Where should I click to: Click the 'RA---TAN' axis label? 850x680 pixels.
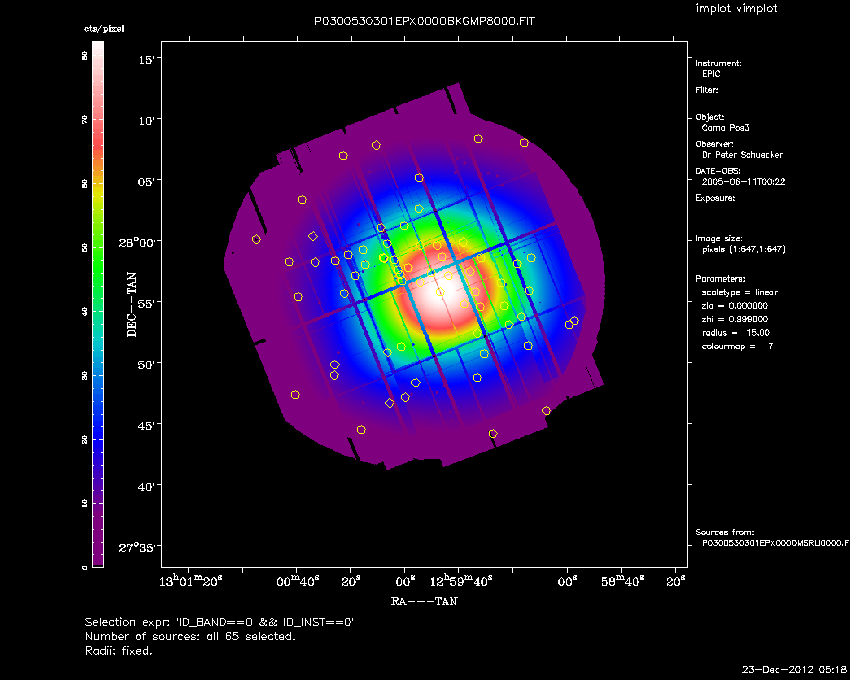point(424,601)
